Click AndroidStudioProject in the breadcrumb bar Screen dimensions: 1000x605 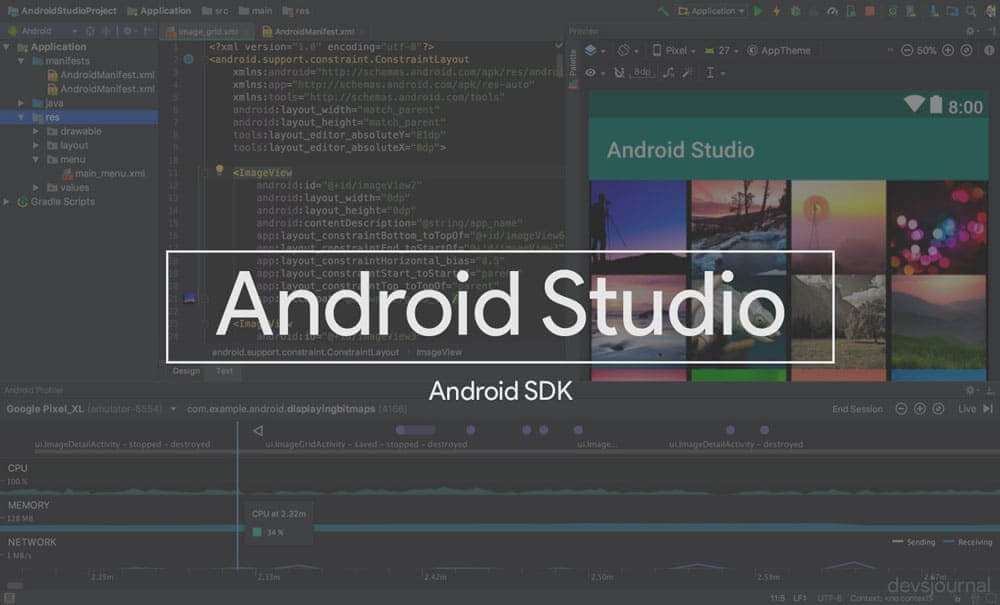click(62, 11)
